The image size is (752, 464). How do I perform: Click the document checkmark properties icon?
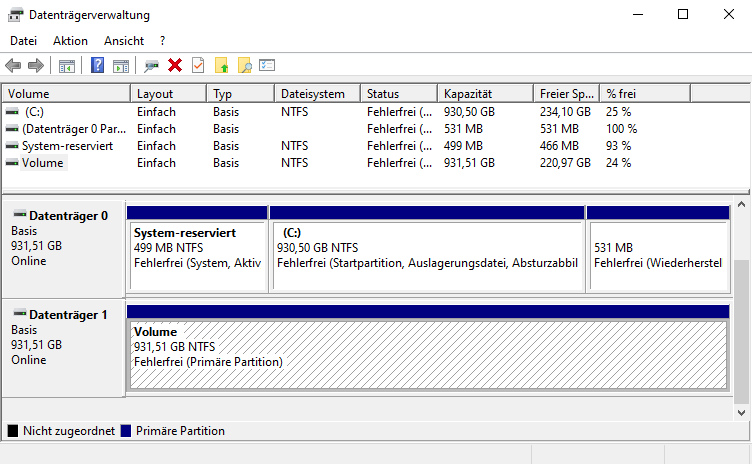[x=198, y=65]
